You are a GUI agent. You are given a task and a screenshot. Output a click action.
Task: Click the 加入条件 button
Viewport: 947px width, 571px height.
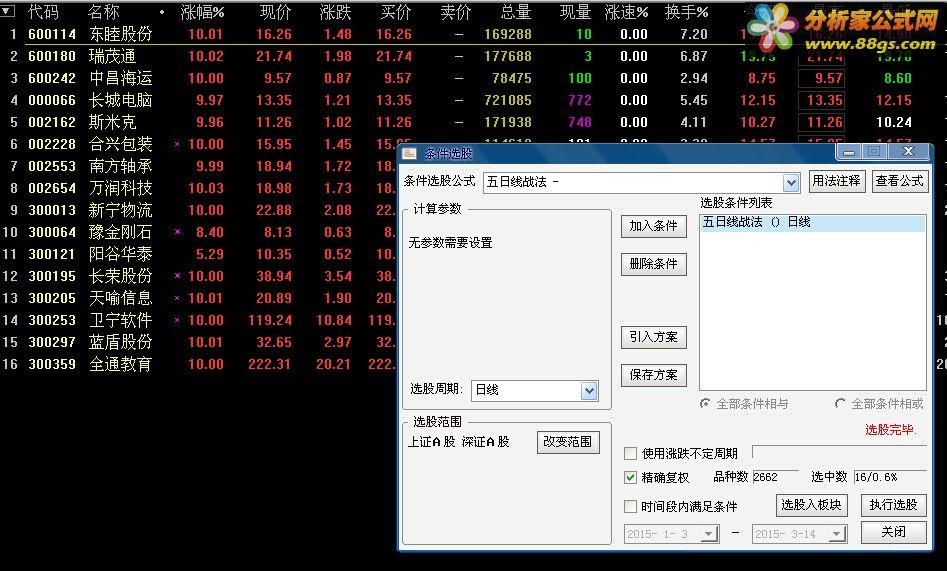point(653,226)
